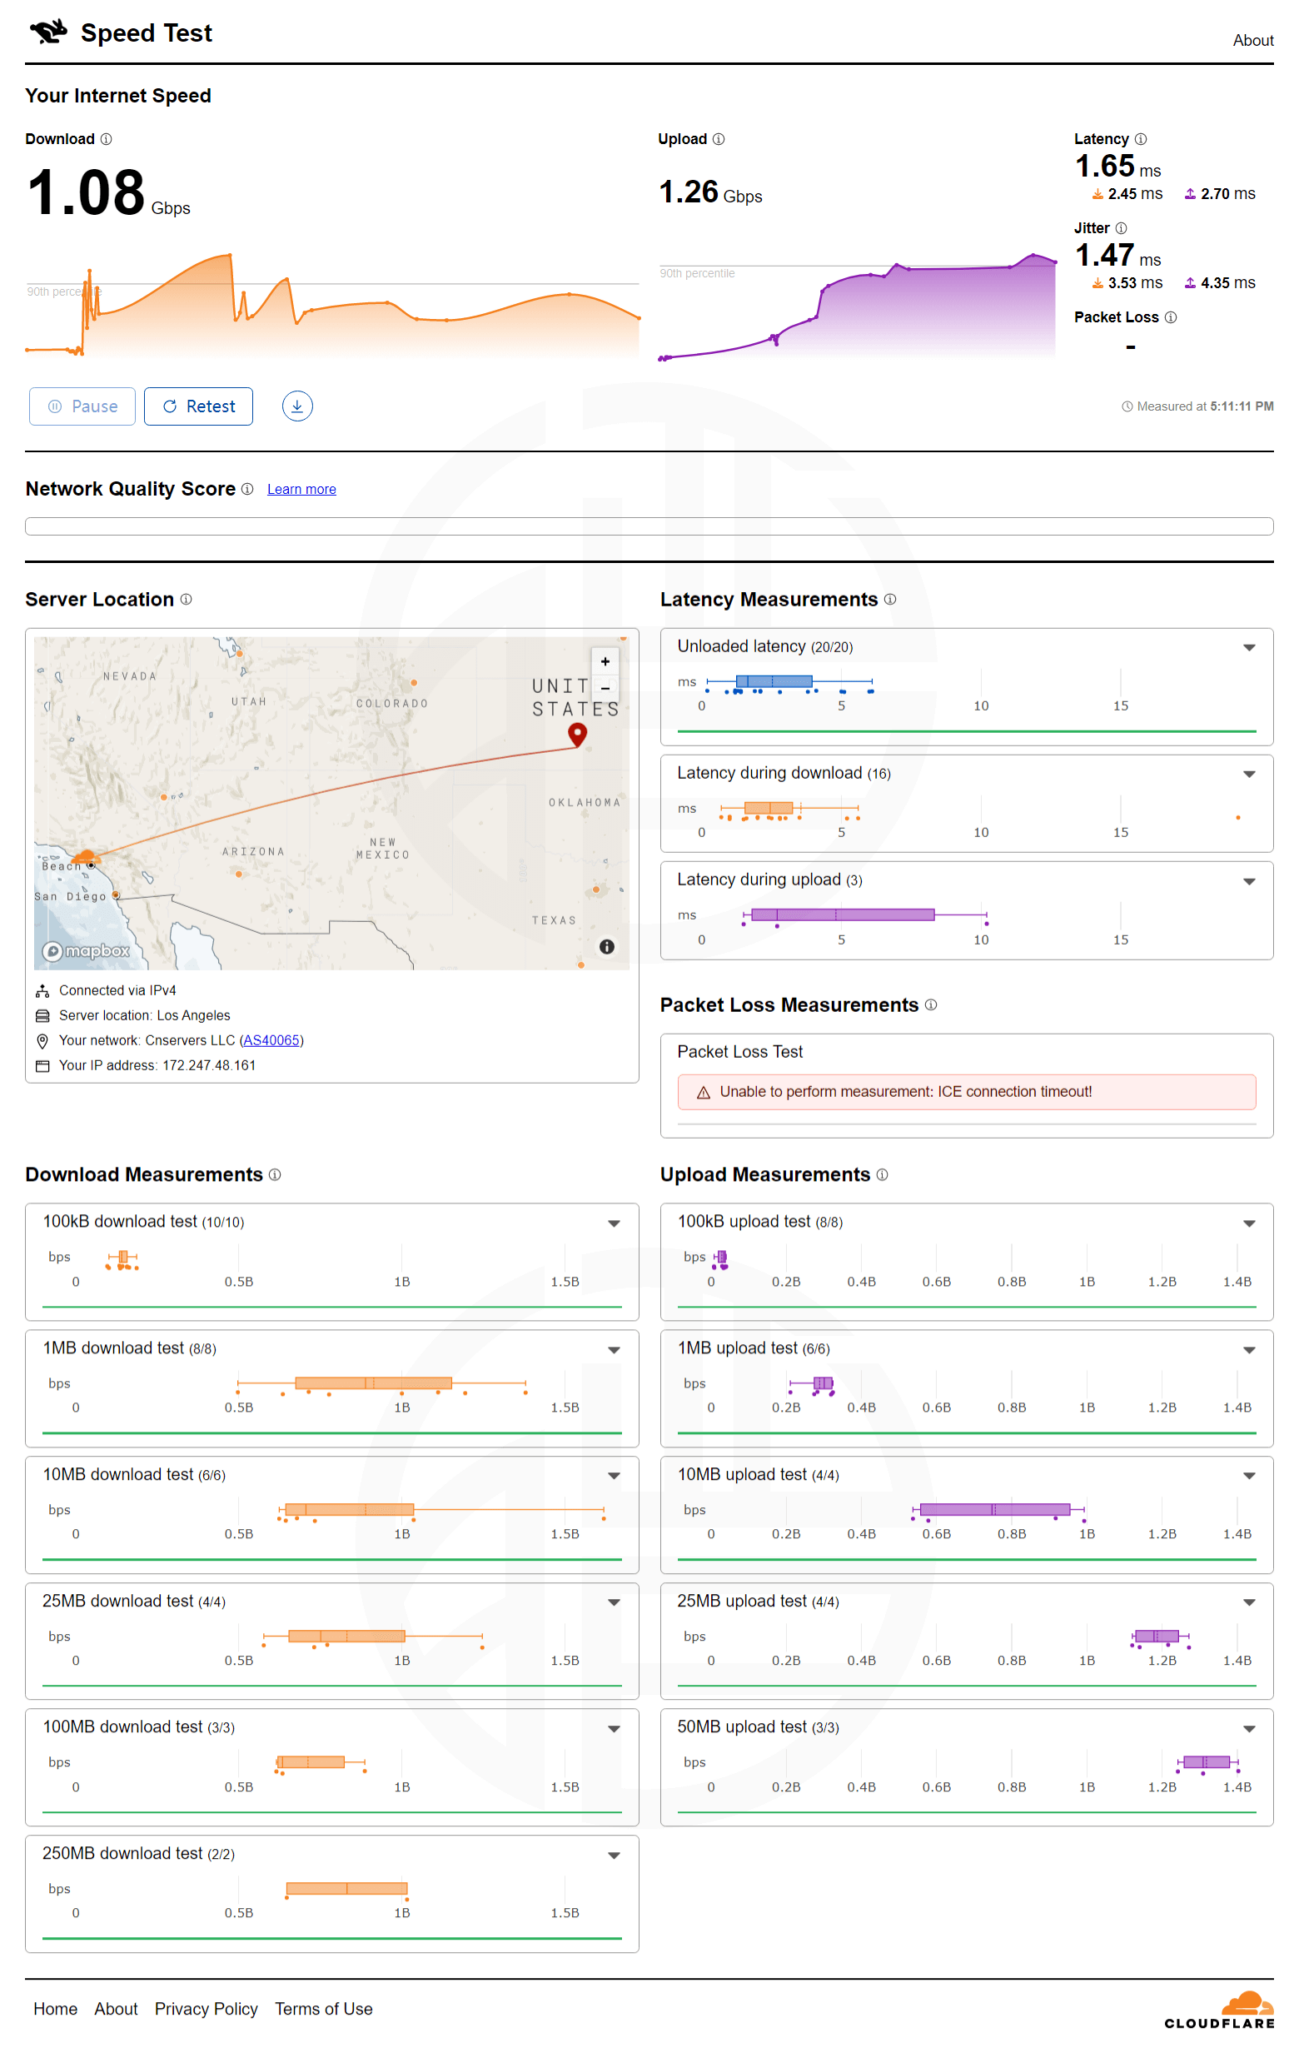The width and height of the screenshot is (1294, 2048).
Task: Open the AS40065 network link
Action: tap(271, 1040)
